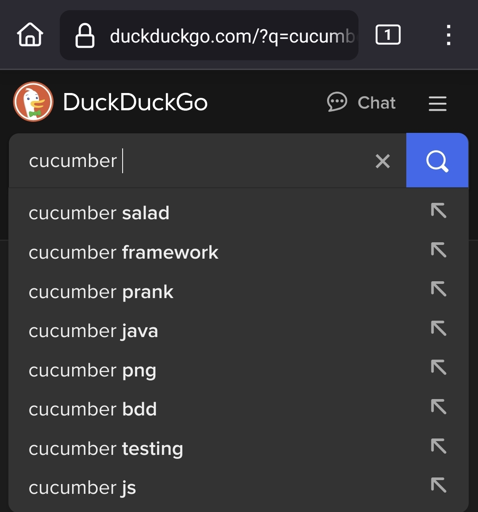
Task: Fill search with 'cucumber java' using arrow
Action: 438,328
